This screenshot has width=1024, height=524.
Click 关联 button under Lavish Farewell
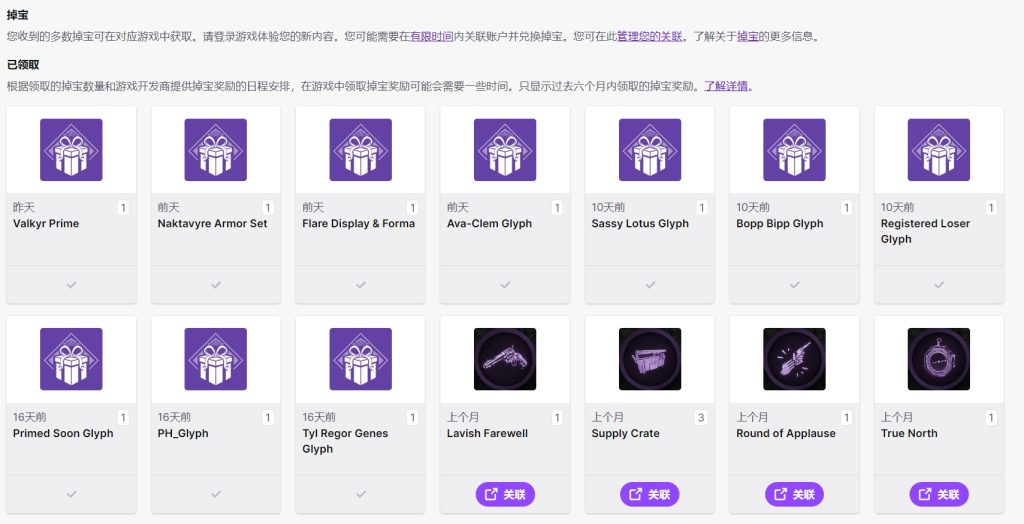pyautogui.click(x=505, y=495)
